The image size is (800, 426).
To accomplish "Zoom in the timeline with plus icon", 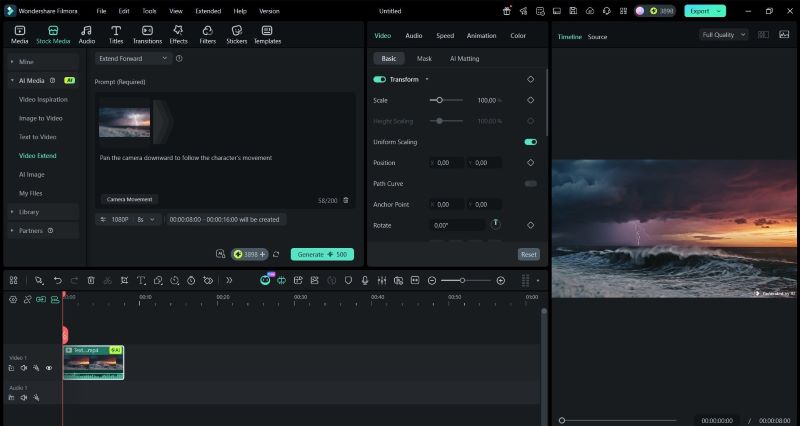I will [501, 281].
